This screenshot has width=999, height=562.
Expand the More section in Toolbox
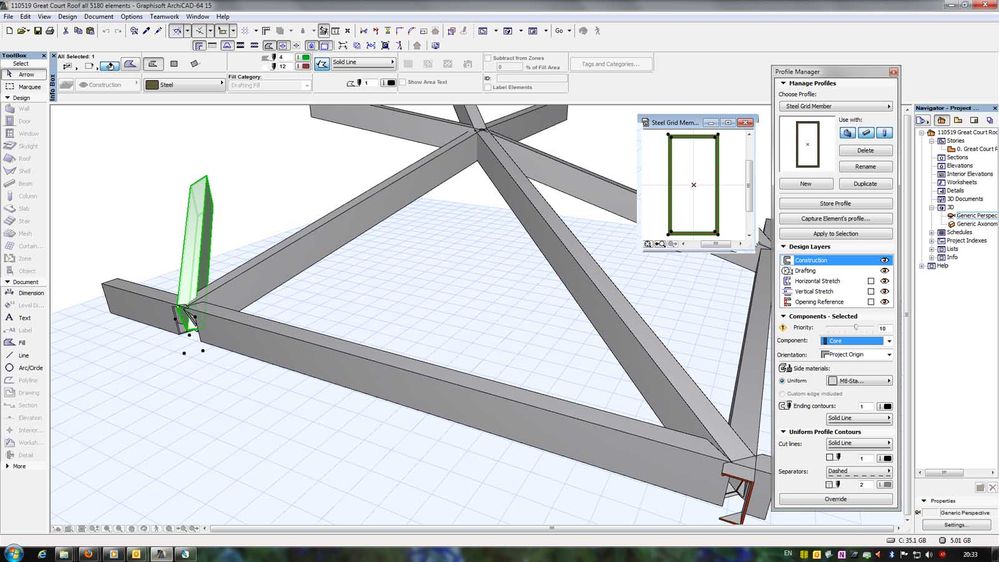click(x=16, y=466)
